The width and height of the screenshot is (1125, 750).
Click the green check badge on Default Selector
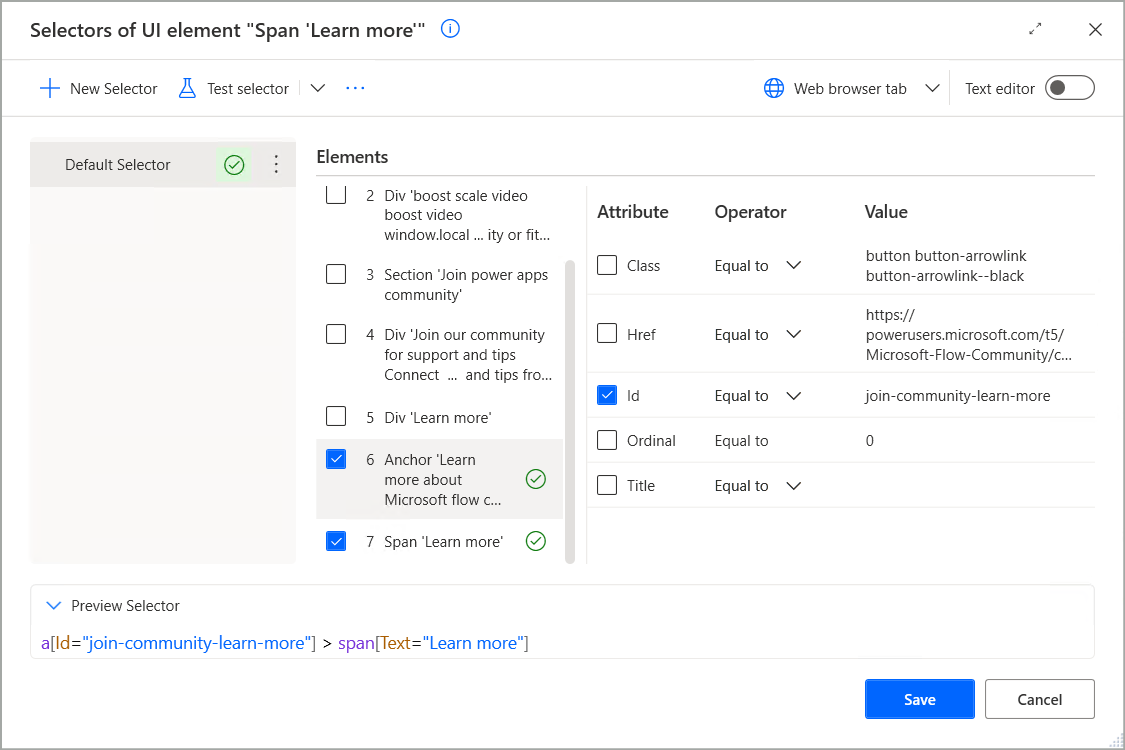234,164
